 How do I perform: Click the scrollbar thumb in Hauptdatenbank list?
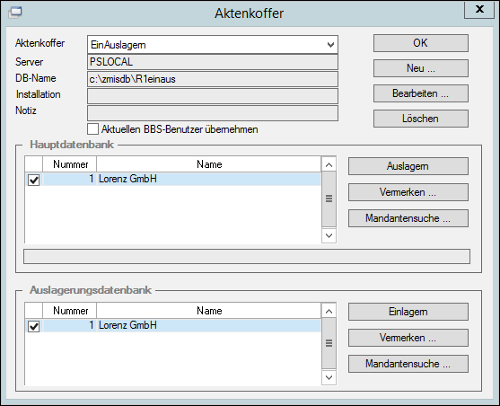tap(329, 199)
